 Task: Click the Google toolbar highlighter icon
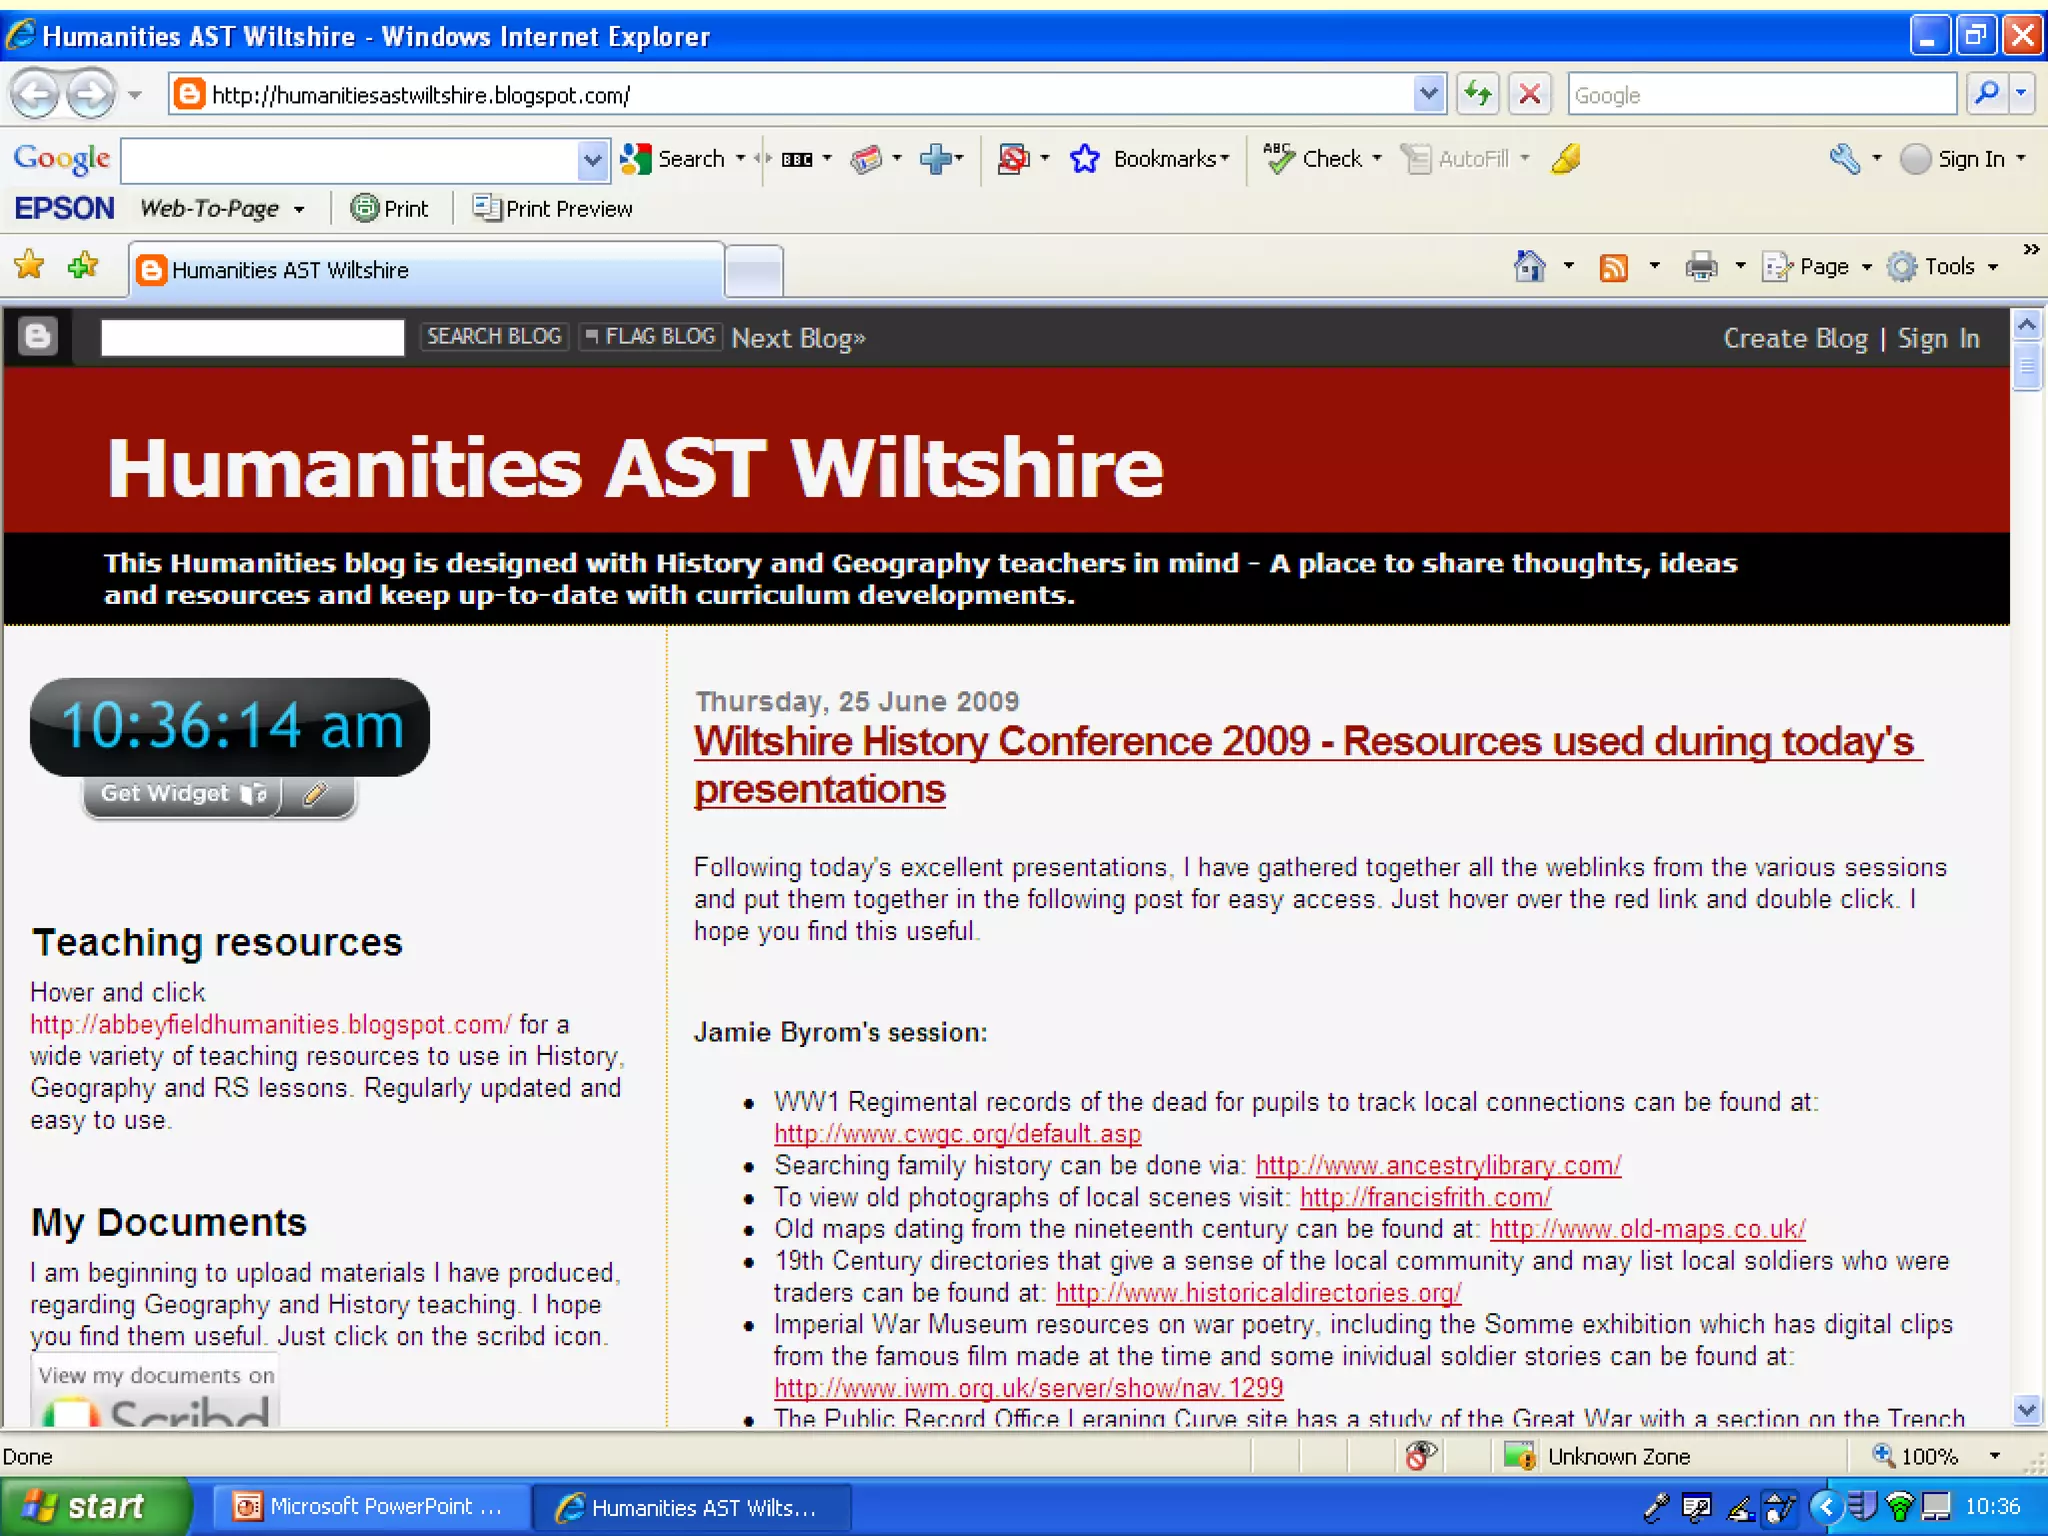(1566, 159)
